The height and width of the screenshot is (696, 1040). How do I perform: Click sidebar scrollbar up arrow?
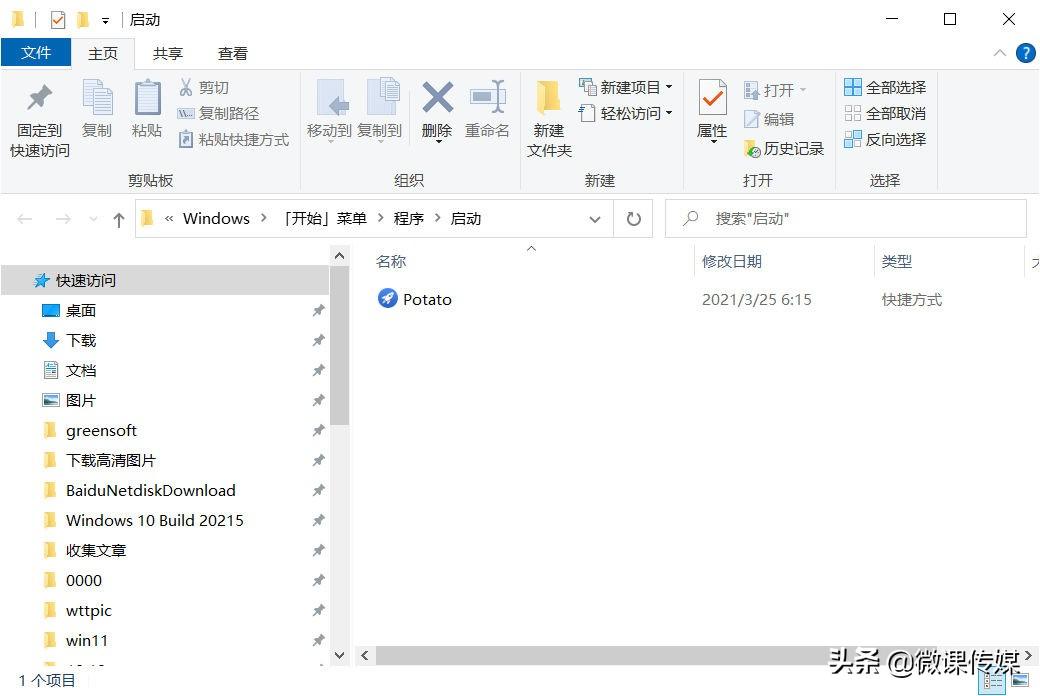point(340,255)
